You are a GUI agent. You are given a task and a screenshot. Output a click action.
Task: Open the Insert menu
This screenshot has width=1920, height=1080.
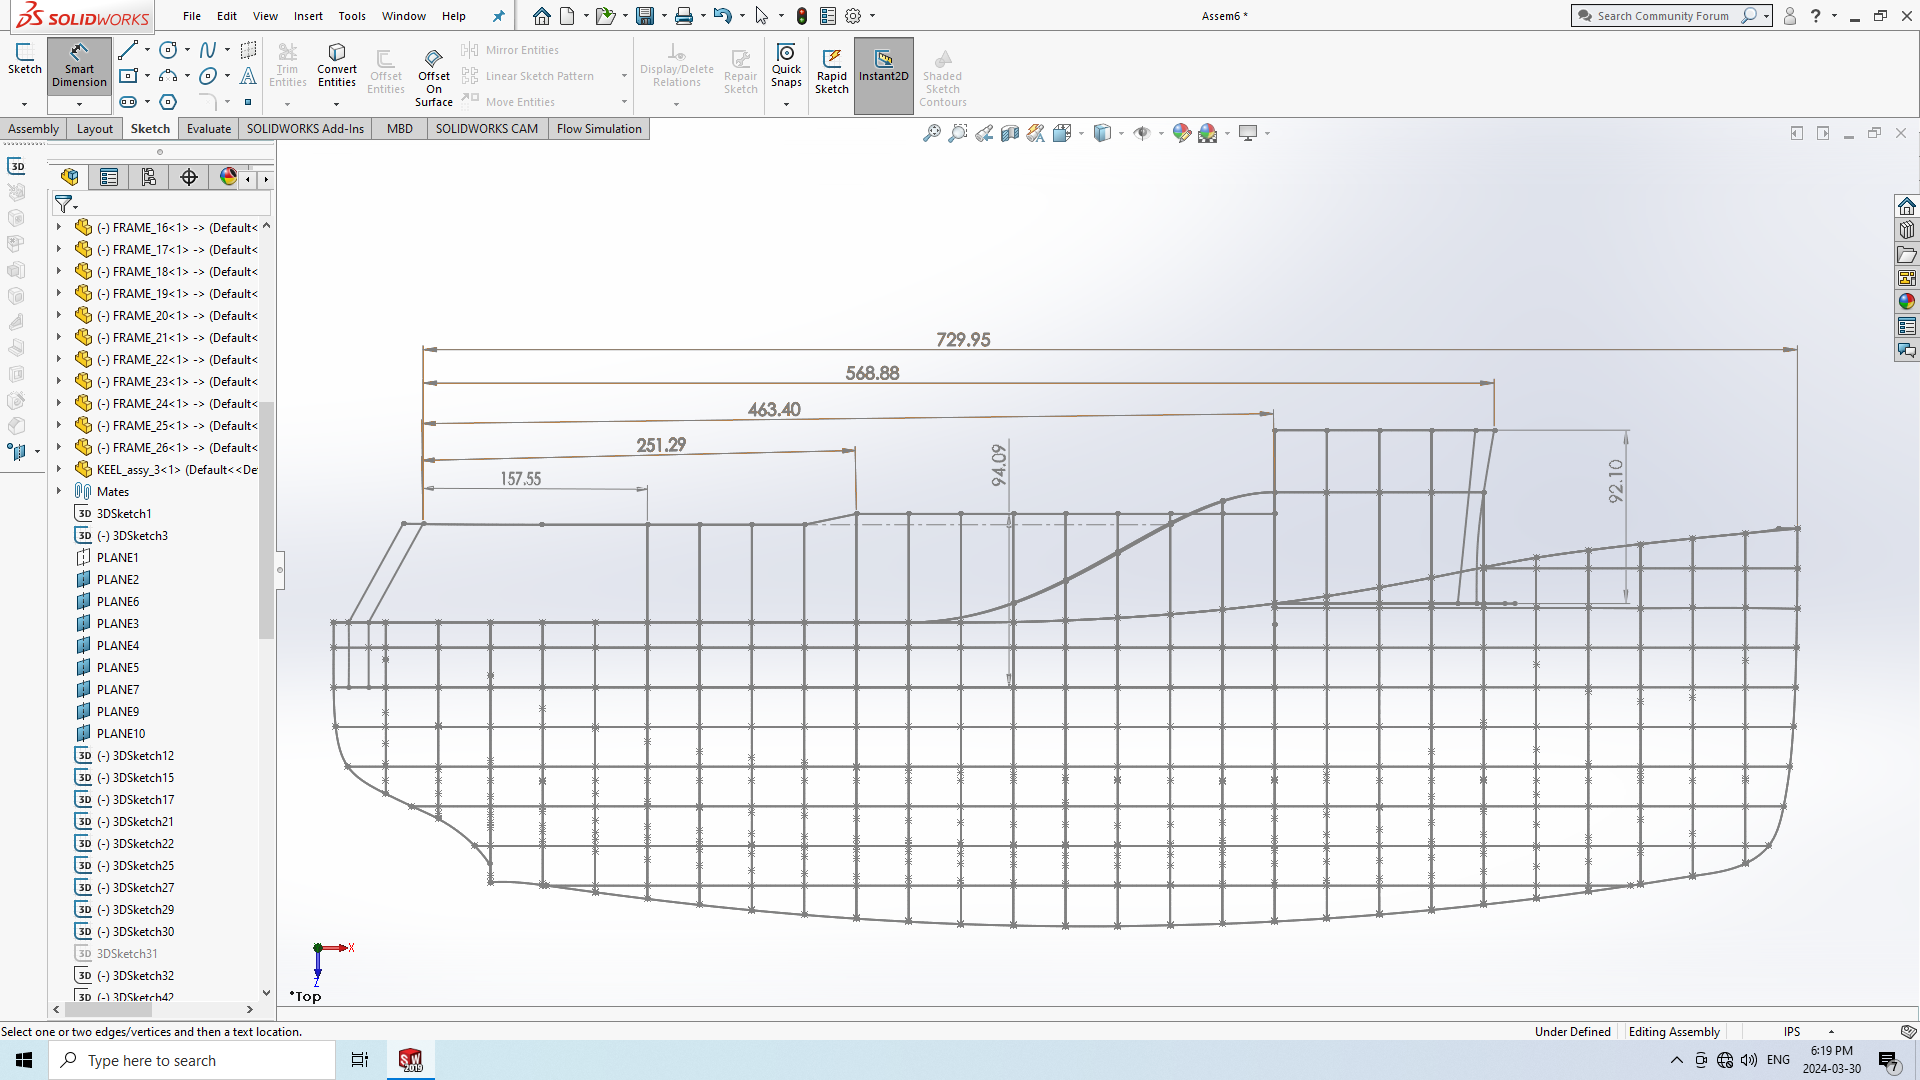pos(308,16)
